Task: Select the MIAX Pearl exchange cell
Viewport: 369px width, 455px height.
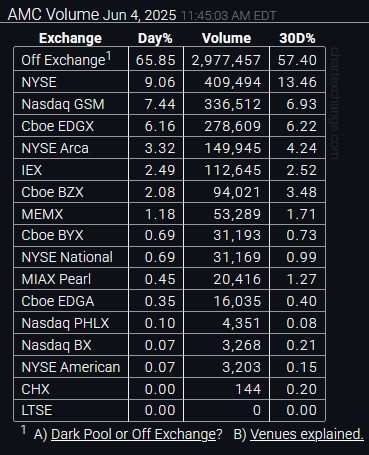Action: click(71, 279)
